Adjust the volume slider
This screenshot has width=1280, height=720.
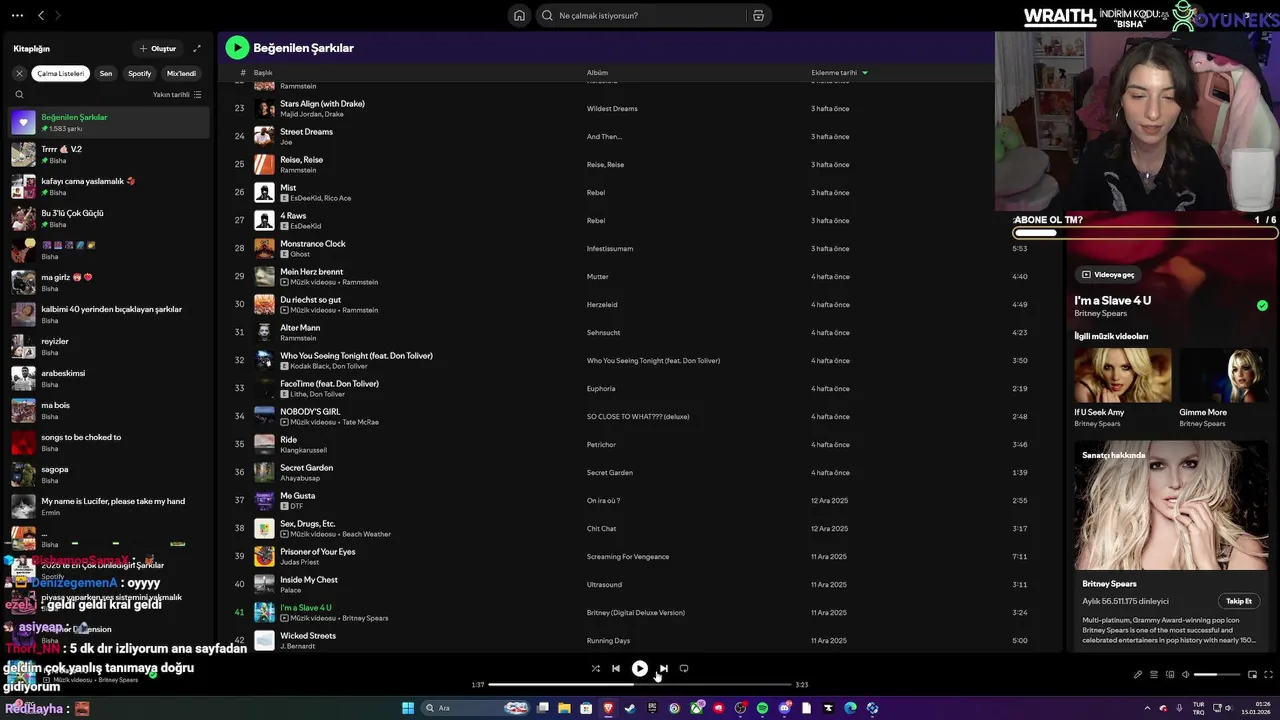coord(1217,674)
